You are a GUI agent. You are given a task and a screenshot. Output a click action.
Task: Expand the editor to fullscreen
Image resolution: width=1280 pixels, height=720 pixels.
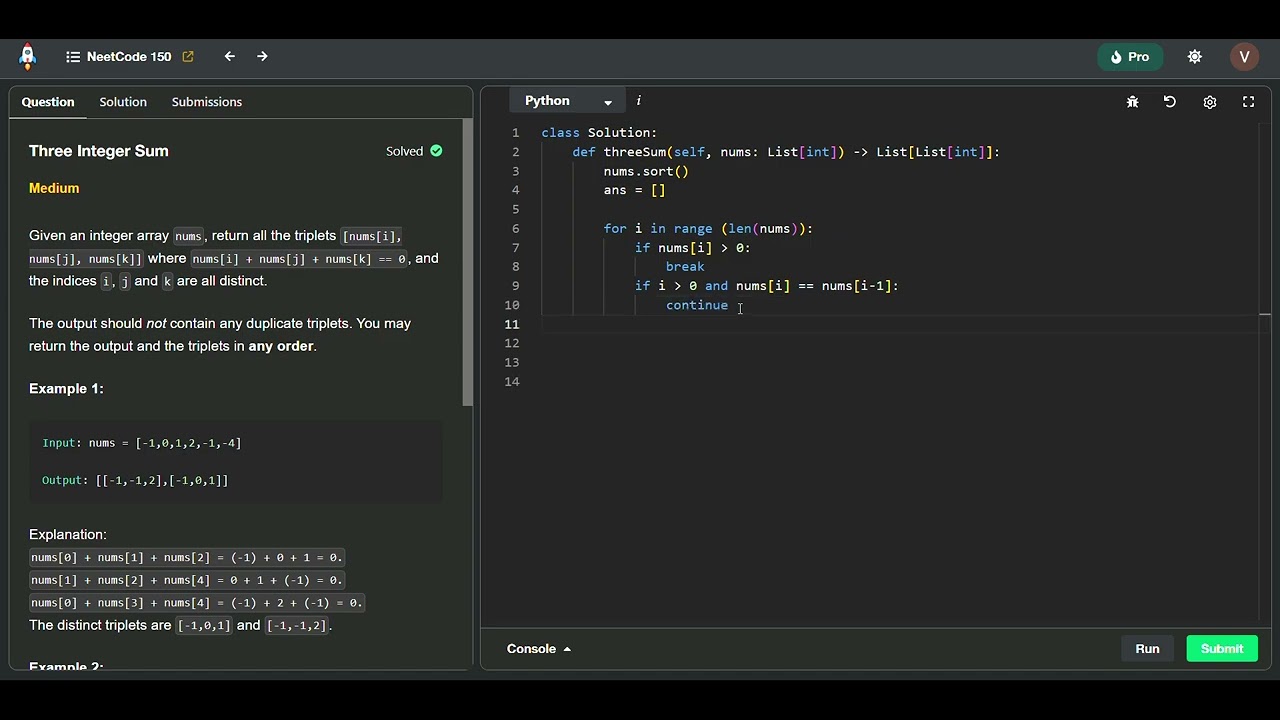[x=1248, y=102]
